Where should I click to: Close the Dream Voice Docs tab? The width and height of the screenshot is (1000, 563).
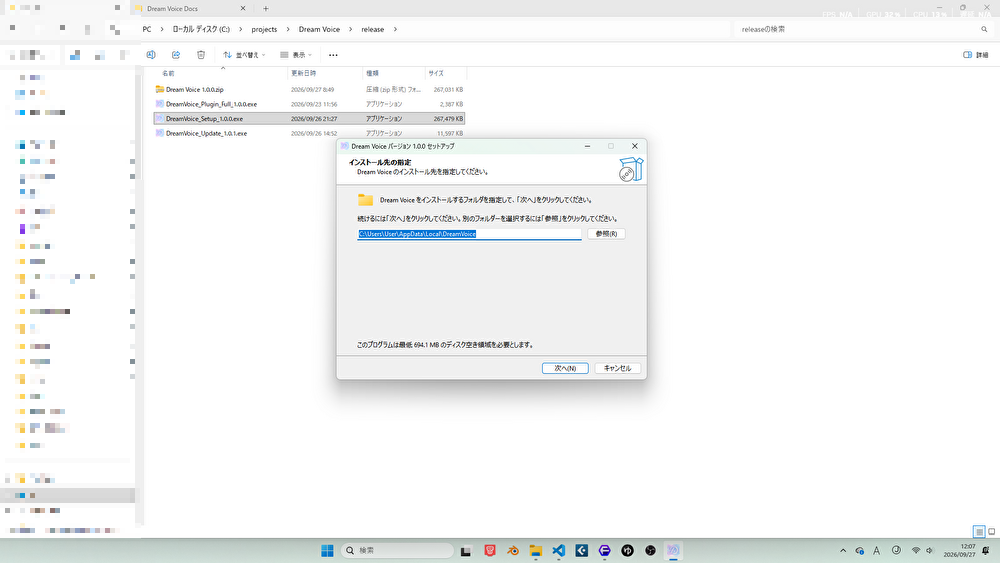243,8
